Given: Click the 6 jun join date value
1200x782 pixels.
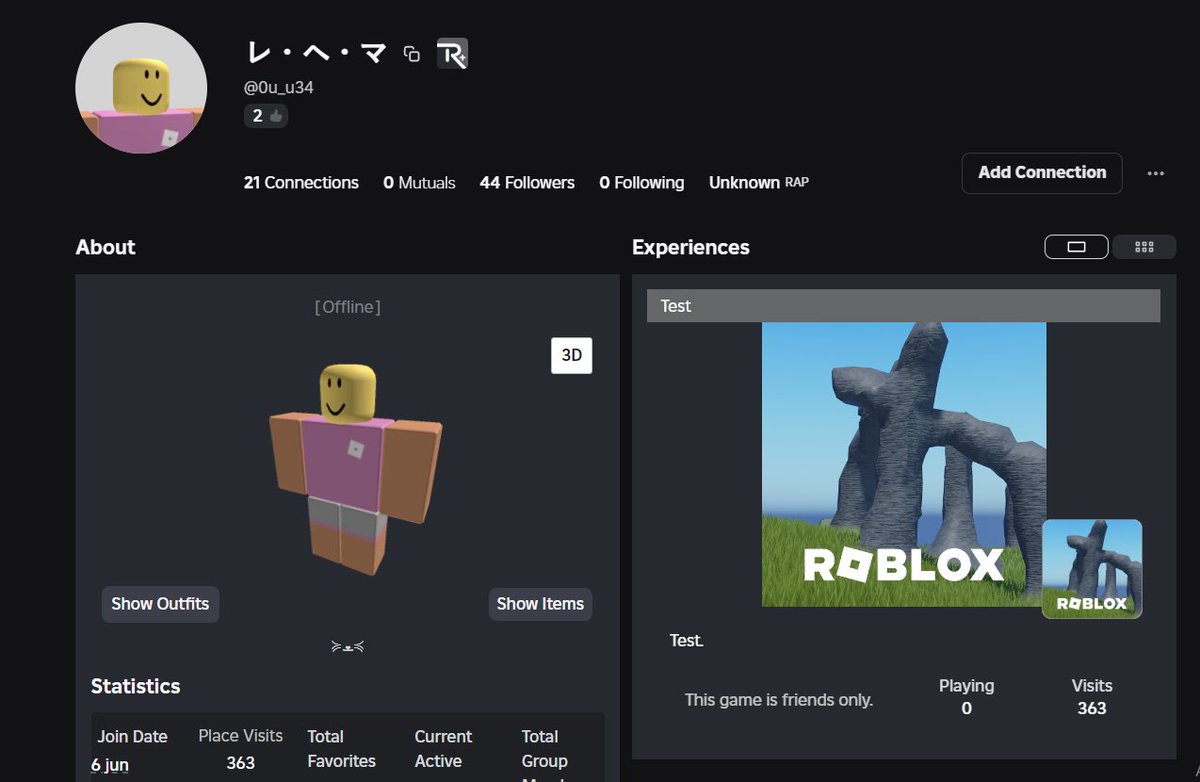Looking at the screenshot, I should (x=110, y=765).
